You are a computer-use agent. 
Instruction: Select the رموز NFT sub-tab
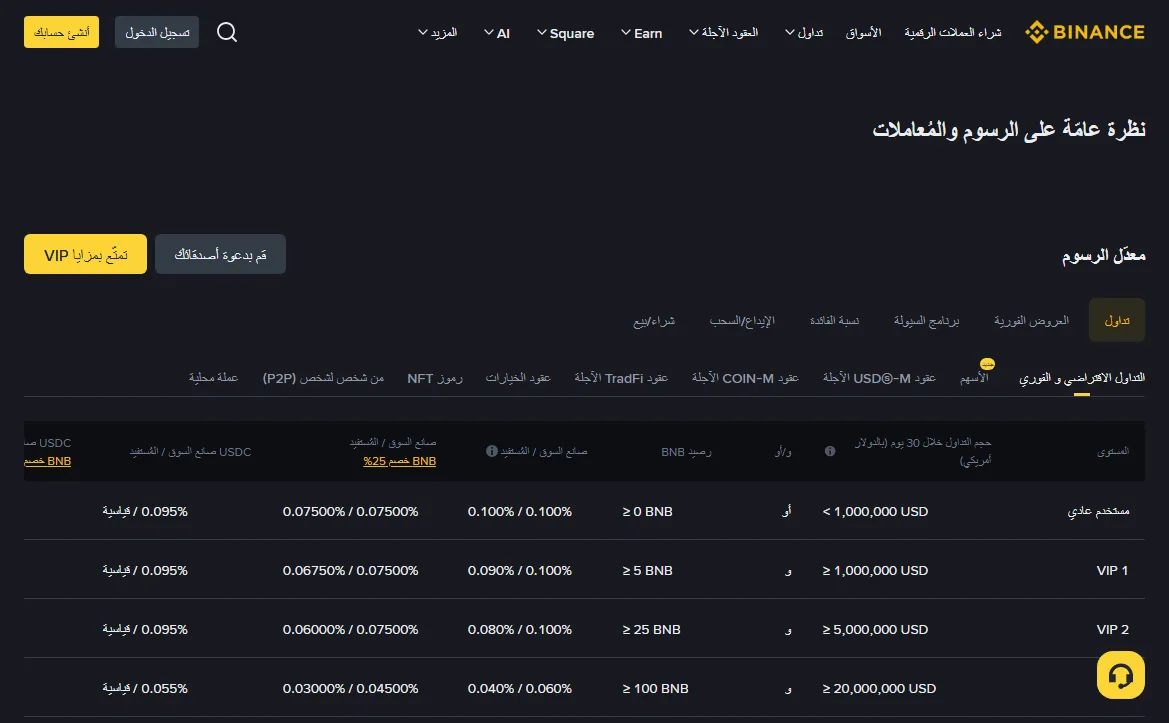click(435, 378)
